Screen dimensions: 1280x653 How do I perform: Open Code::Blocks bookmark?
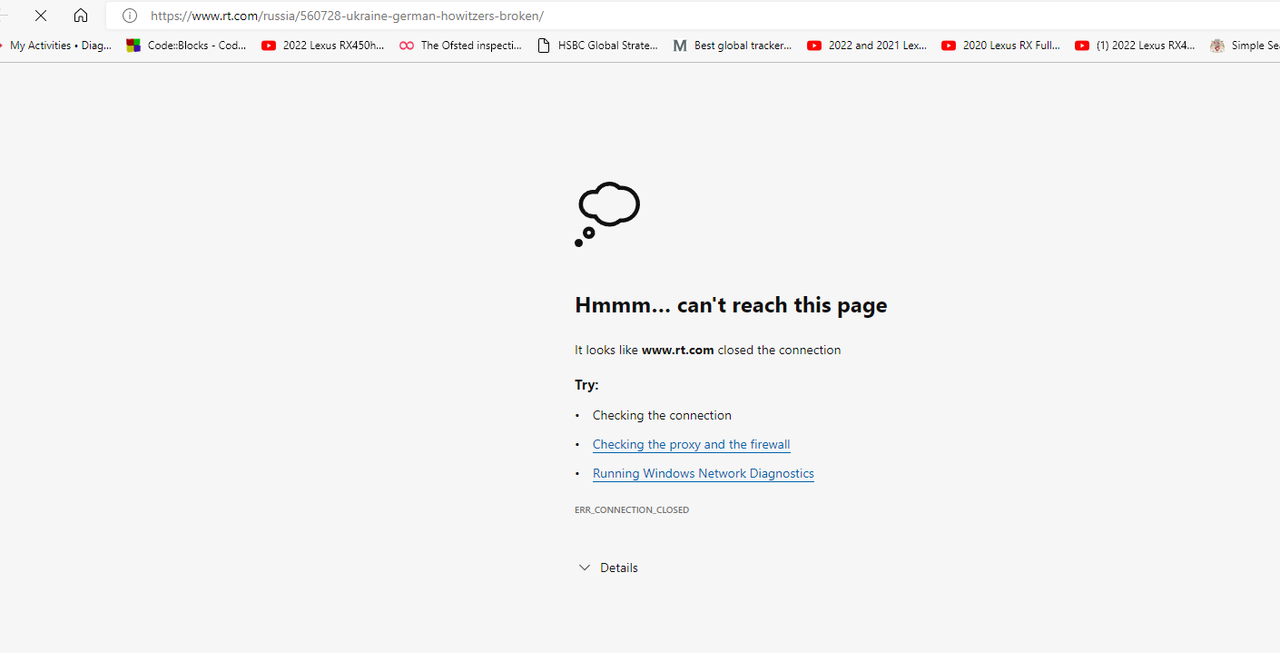pos(187,45)
